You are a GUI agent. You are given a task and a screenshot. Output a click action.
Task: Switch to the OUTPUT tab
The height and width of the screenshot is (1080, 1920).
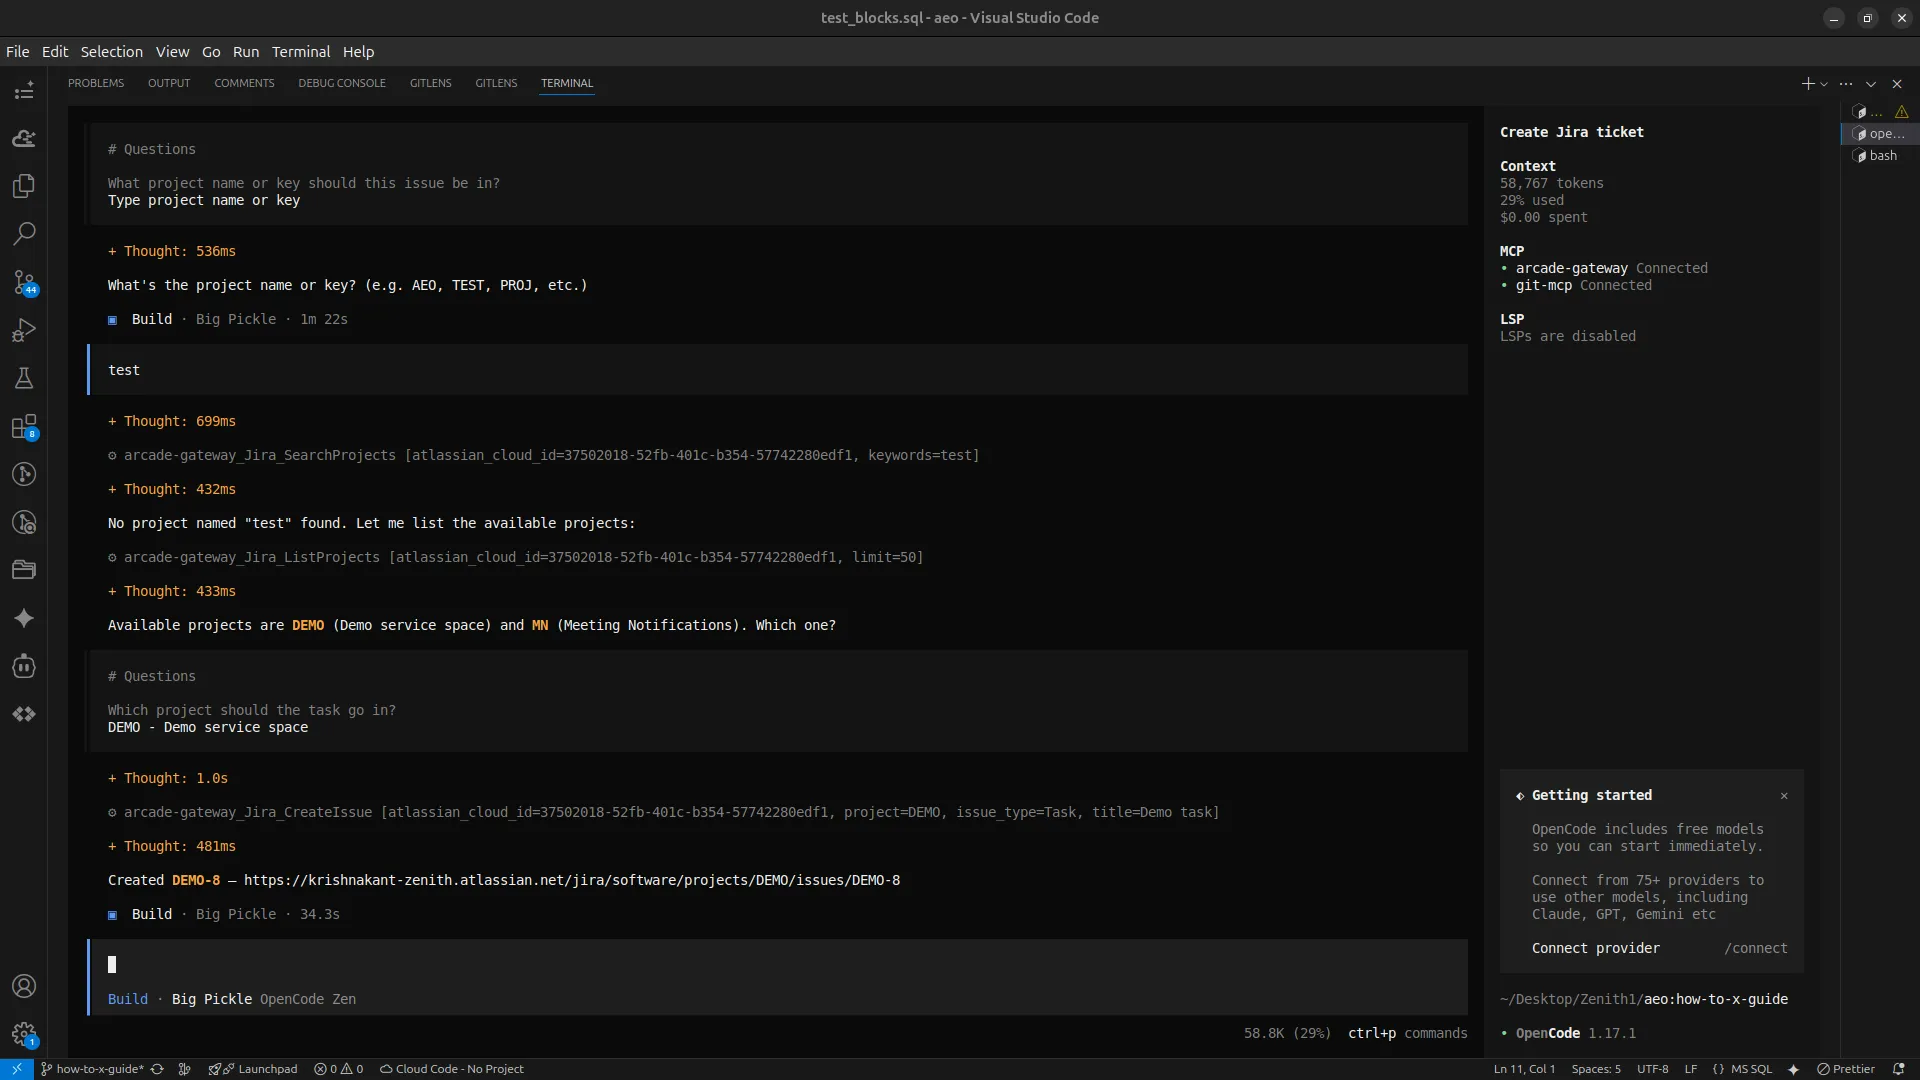(169, 83)
